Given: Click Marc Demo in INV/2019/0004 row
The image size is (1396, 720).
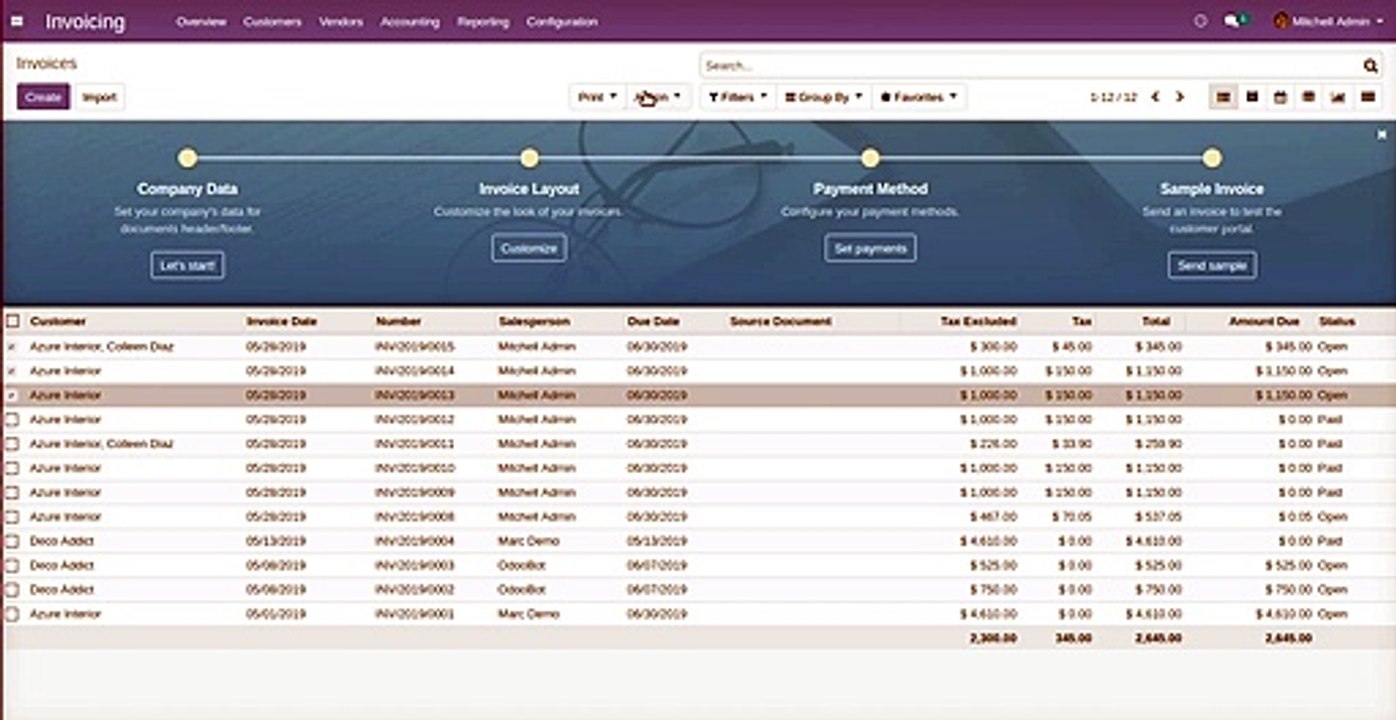Looking at the screenshot, I should pos(528,541).
